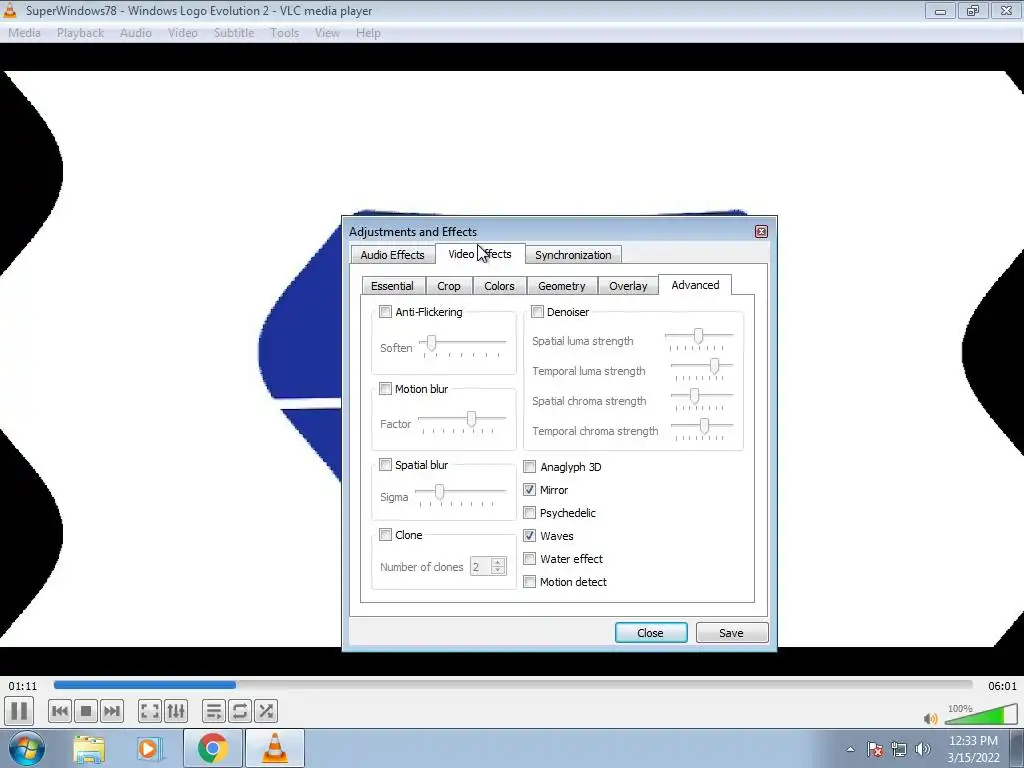Enable the Anti-Flickering checkbox

pos(385,312)
